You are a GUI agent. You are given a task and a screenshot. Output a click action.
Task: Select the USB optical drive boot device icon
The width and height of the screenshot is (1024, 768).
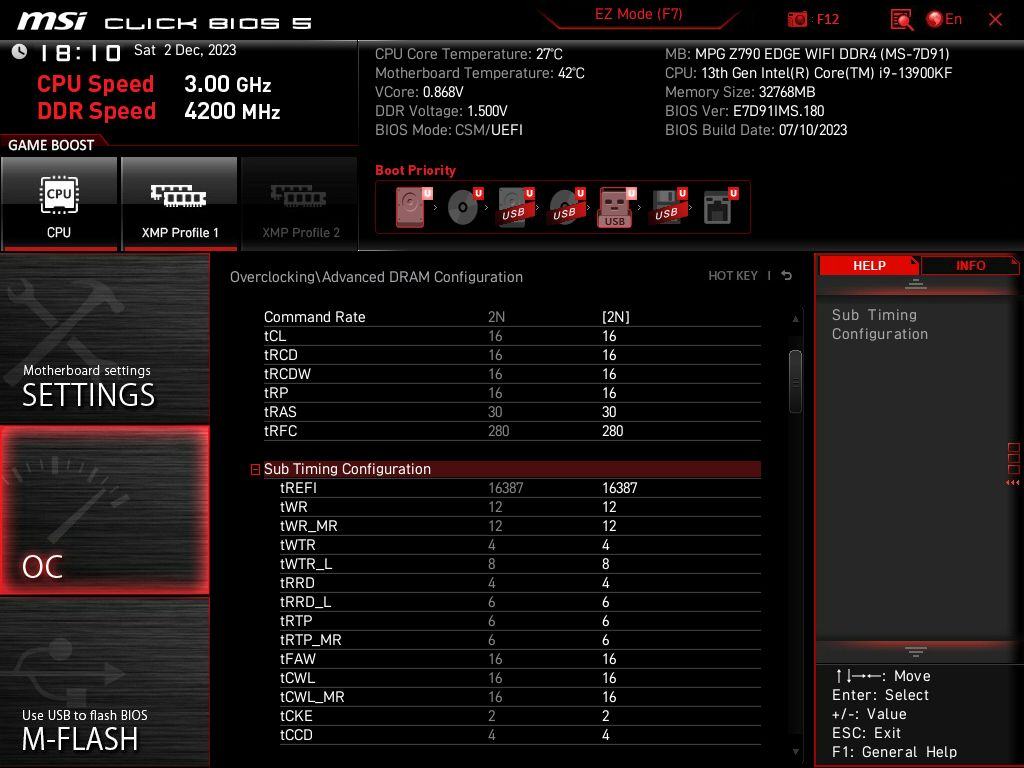pos(567,207)
